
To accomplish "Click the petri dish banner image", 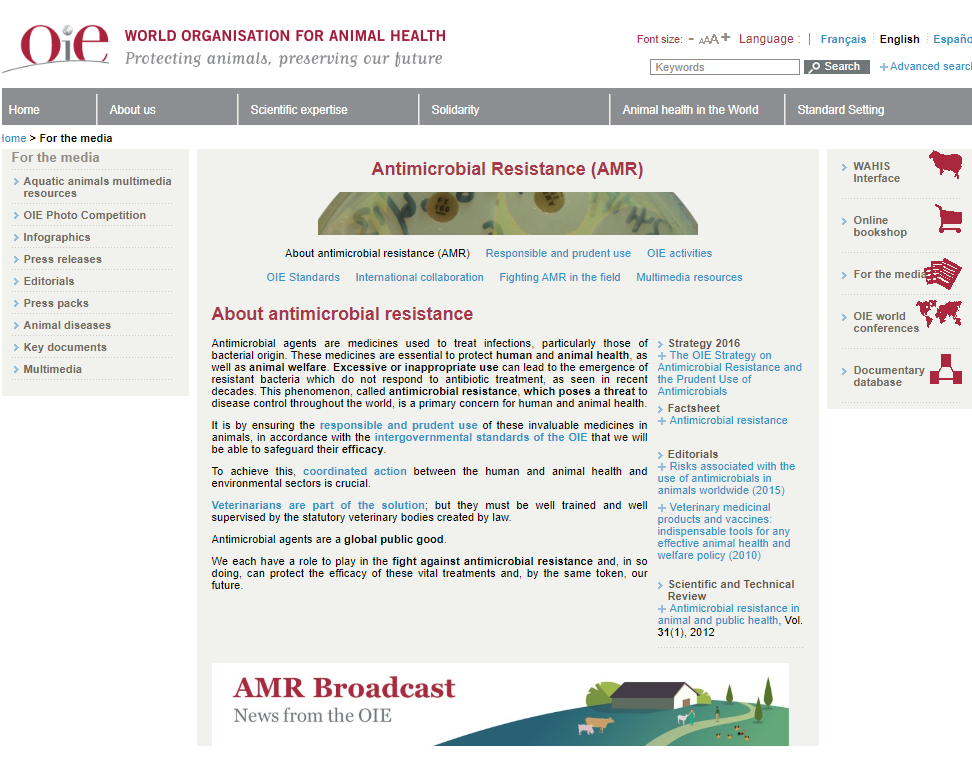I will (508, 213).
